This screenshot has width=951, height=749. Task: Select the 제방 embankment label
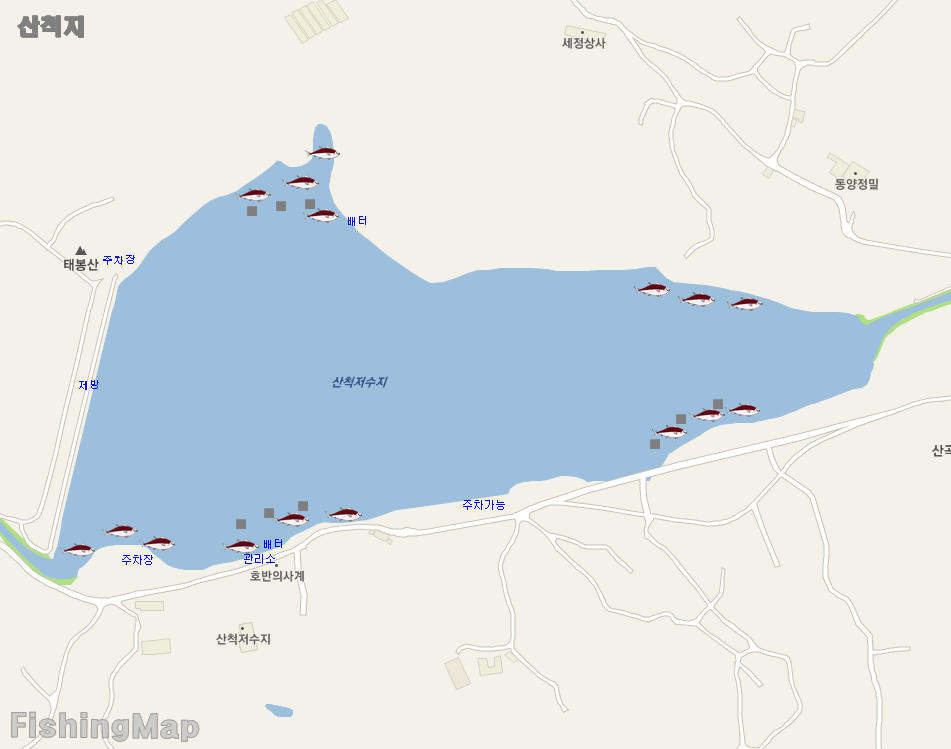(x=89, y=385)
